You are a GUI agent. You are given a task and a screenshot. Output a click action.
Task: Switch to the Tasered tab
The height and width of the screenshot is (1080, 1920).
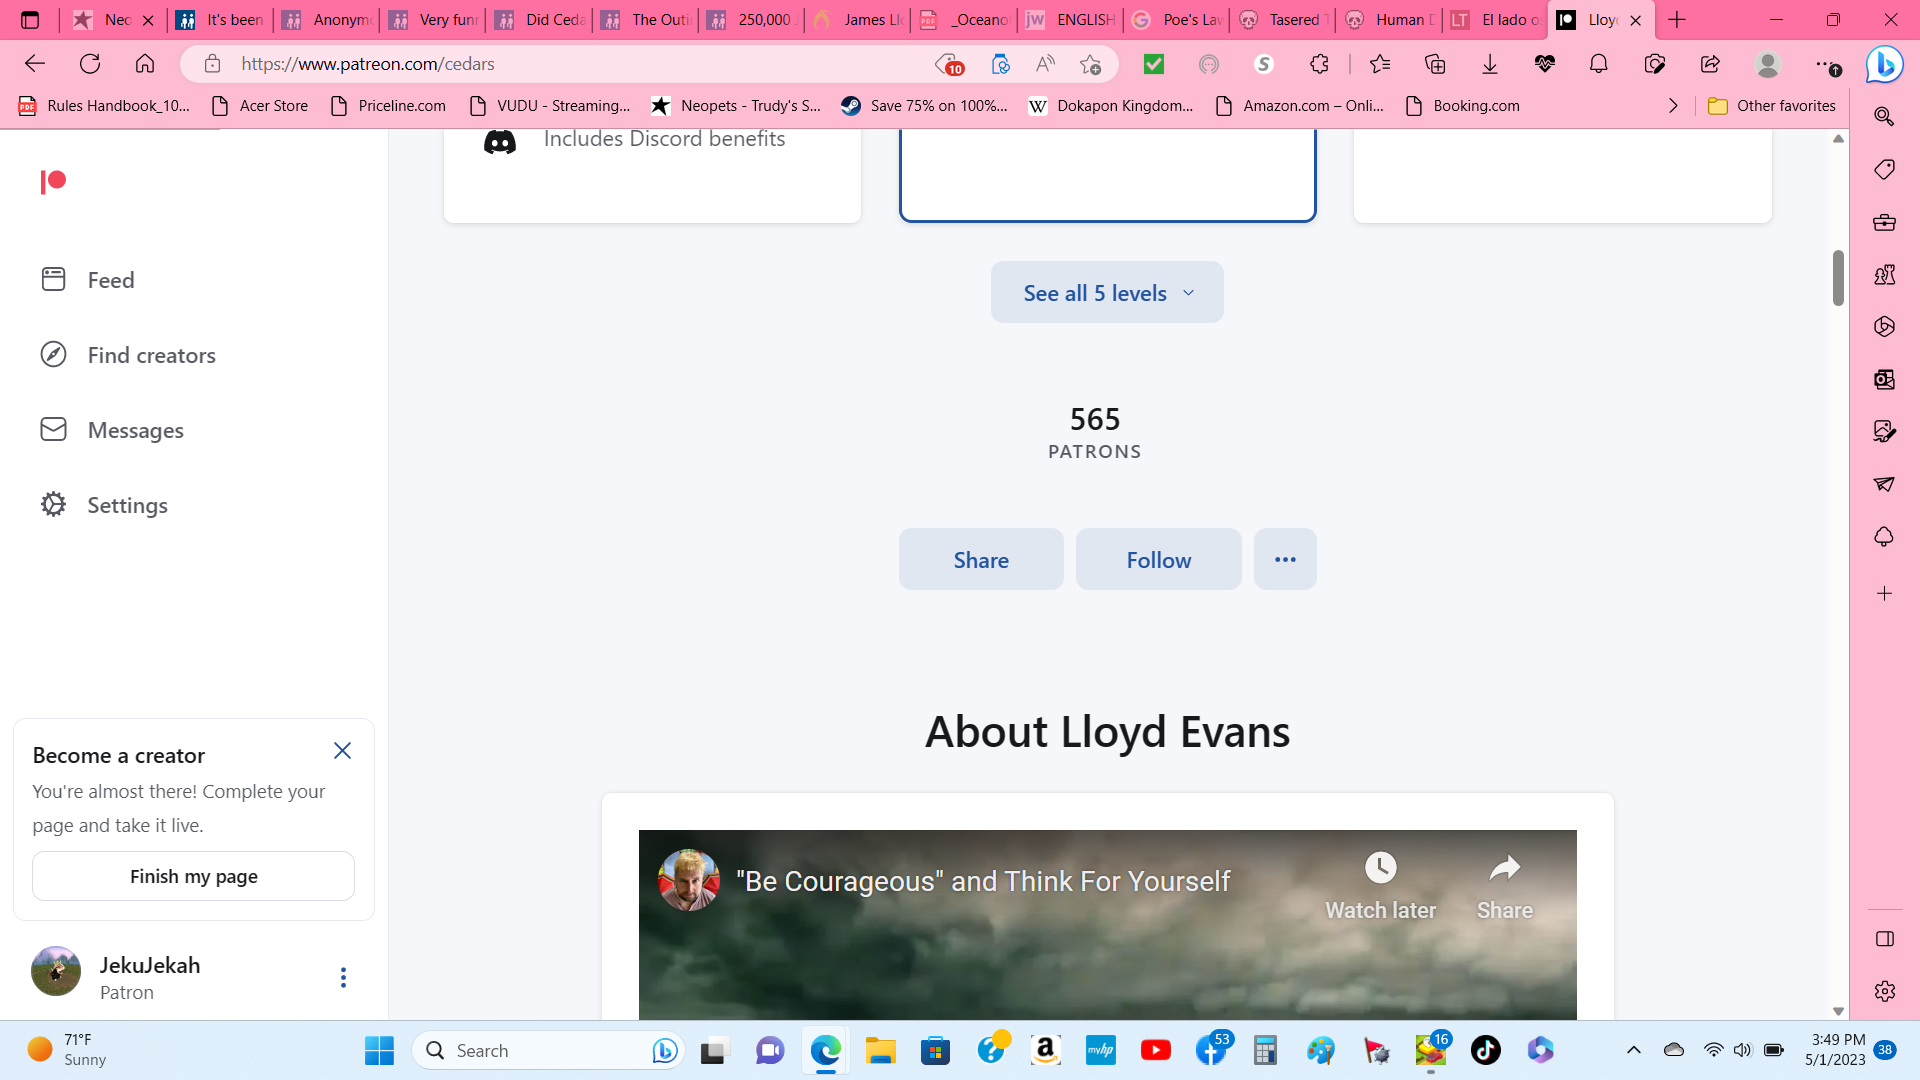point(1283,20)
